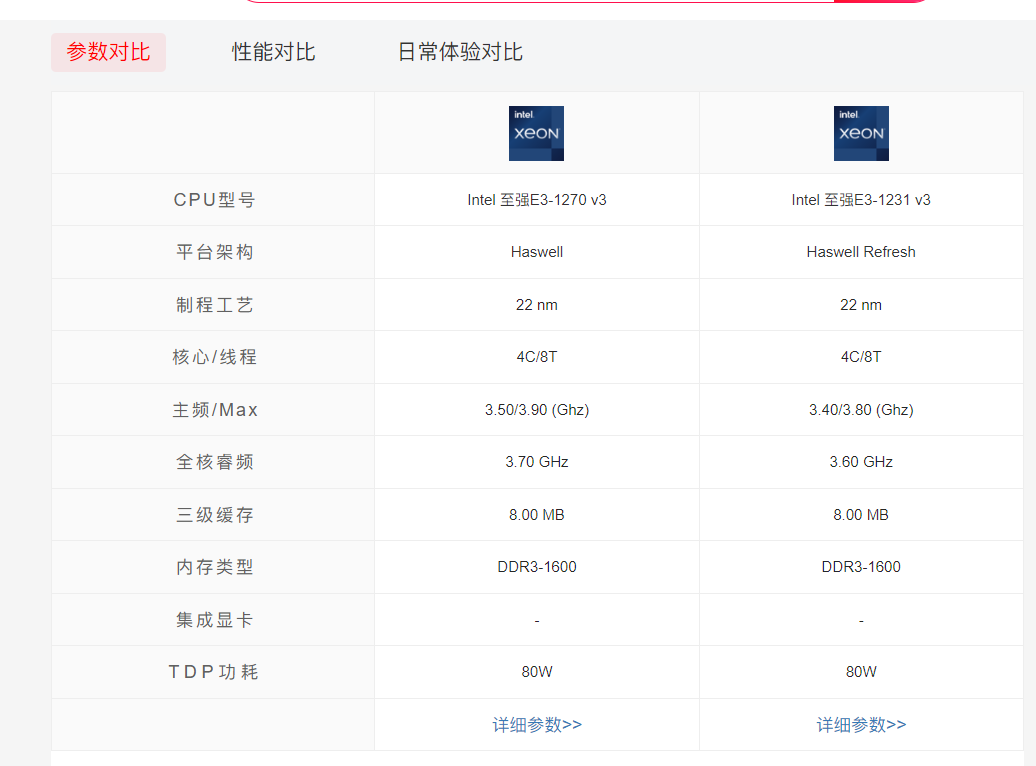Click the 三级缓存 row label
The width and height of the screenshot is (1036, 766).
coord(214,515)
